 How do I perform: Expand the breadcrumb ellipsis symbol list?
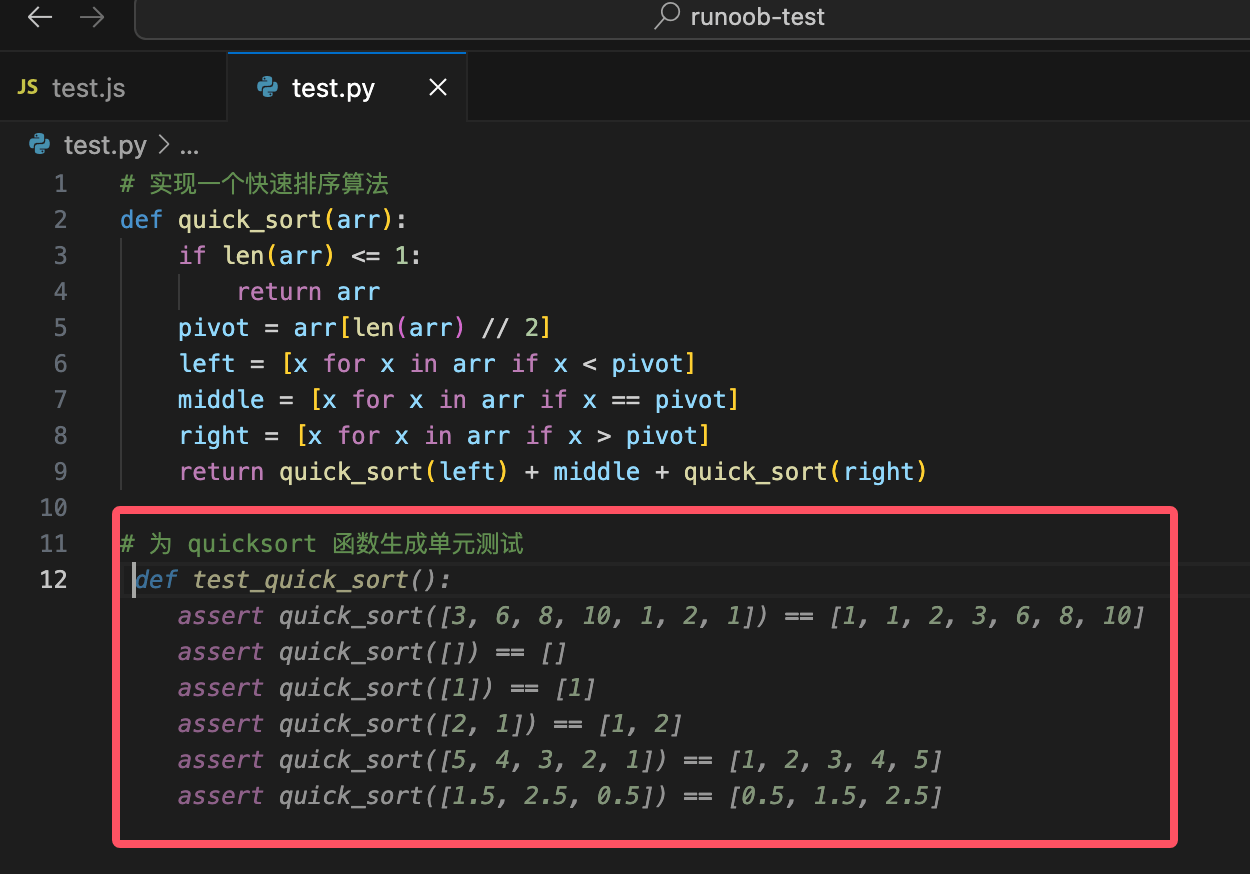tap(189, 146)
